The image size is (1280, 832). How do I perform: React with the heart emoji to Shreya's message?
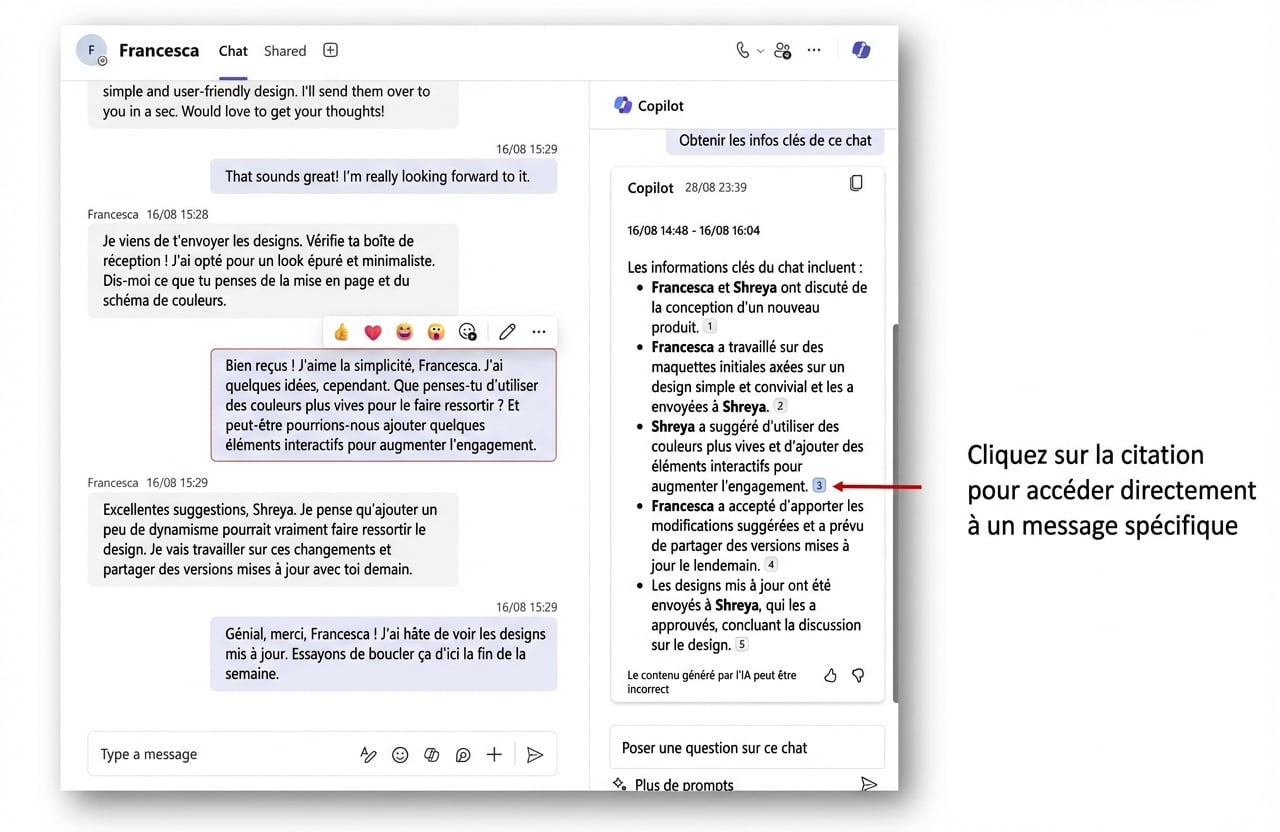tap(372, 331)
